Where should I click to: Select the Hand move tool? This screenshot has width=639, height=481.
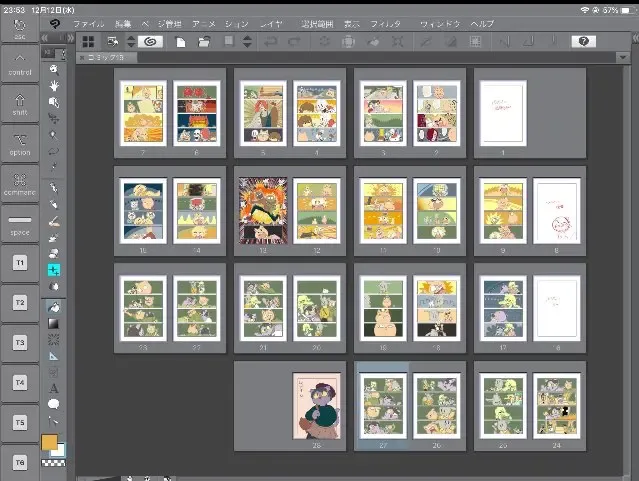point(54,86)
